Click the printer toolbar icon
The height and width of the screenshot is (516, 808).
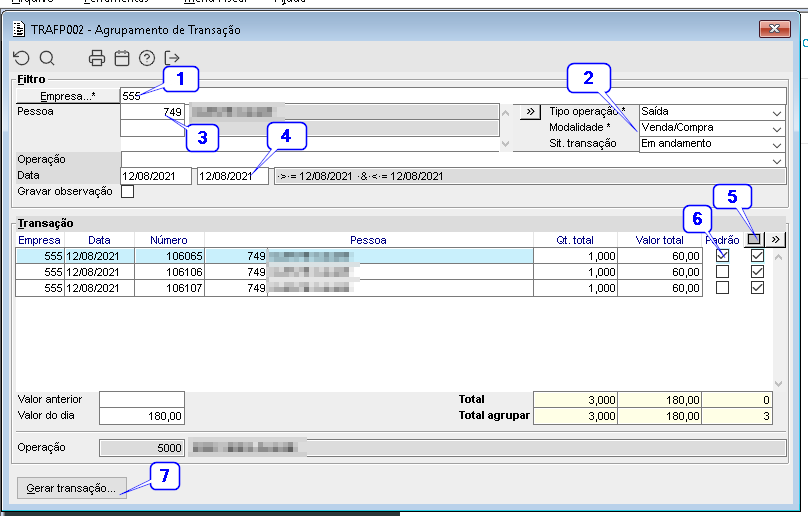coord(96,58)
